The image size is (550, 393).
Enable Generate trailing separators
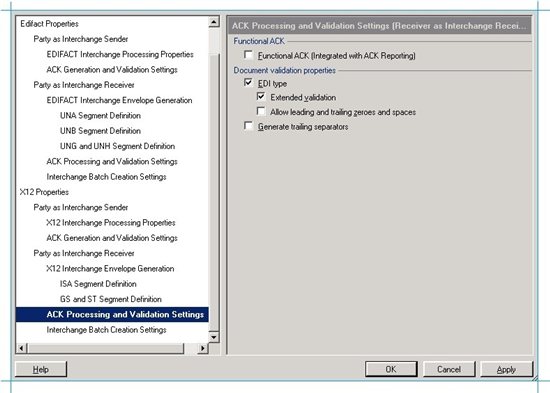click(249, 126)
